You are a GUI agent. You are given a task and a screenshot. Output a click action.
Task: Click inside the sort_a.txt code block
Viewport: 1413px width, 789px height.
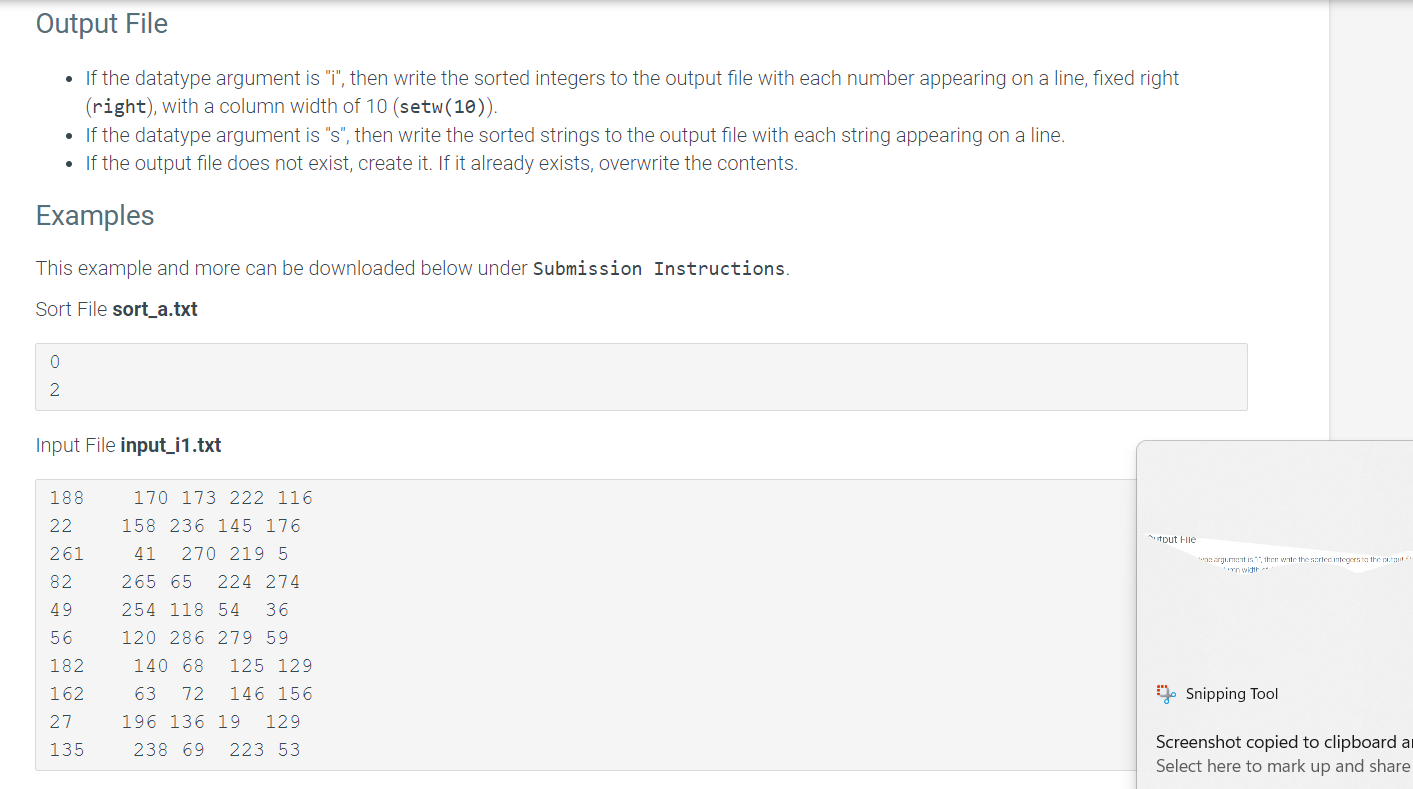[640, 375]
